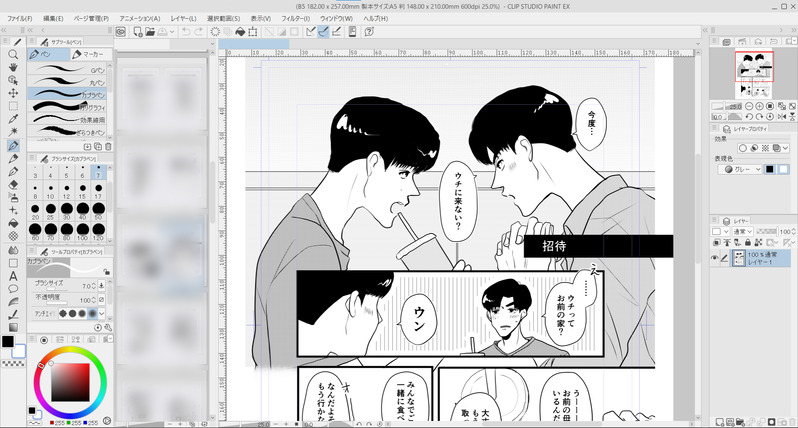
Task: Select the Zoom magnifier tool
Action: 13,54
